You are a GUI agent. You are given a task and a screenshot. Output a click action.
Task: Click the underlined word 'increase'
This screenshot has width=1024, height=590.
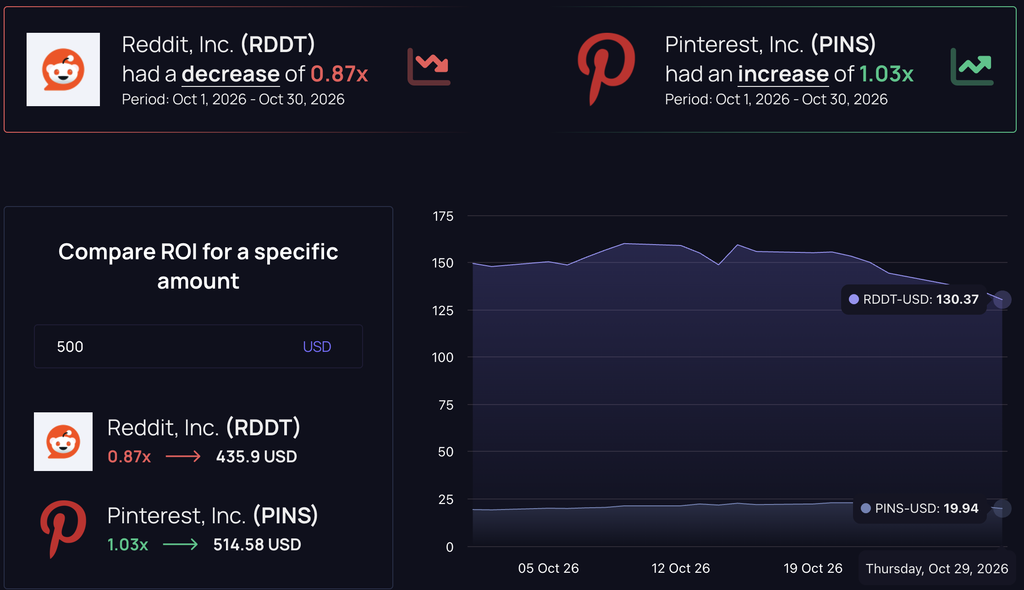pos(783,74)
